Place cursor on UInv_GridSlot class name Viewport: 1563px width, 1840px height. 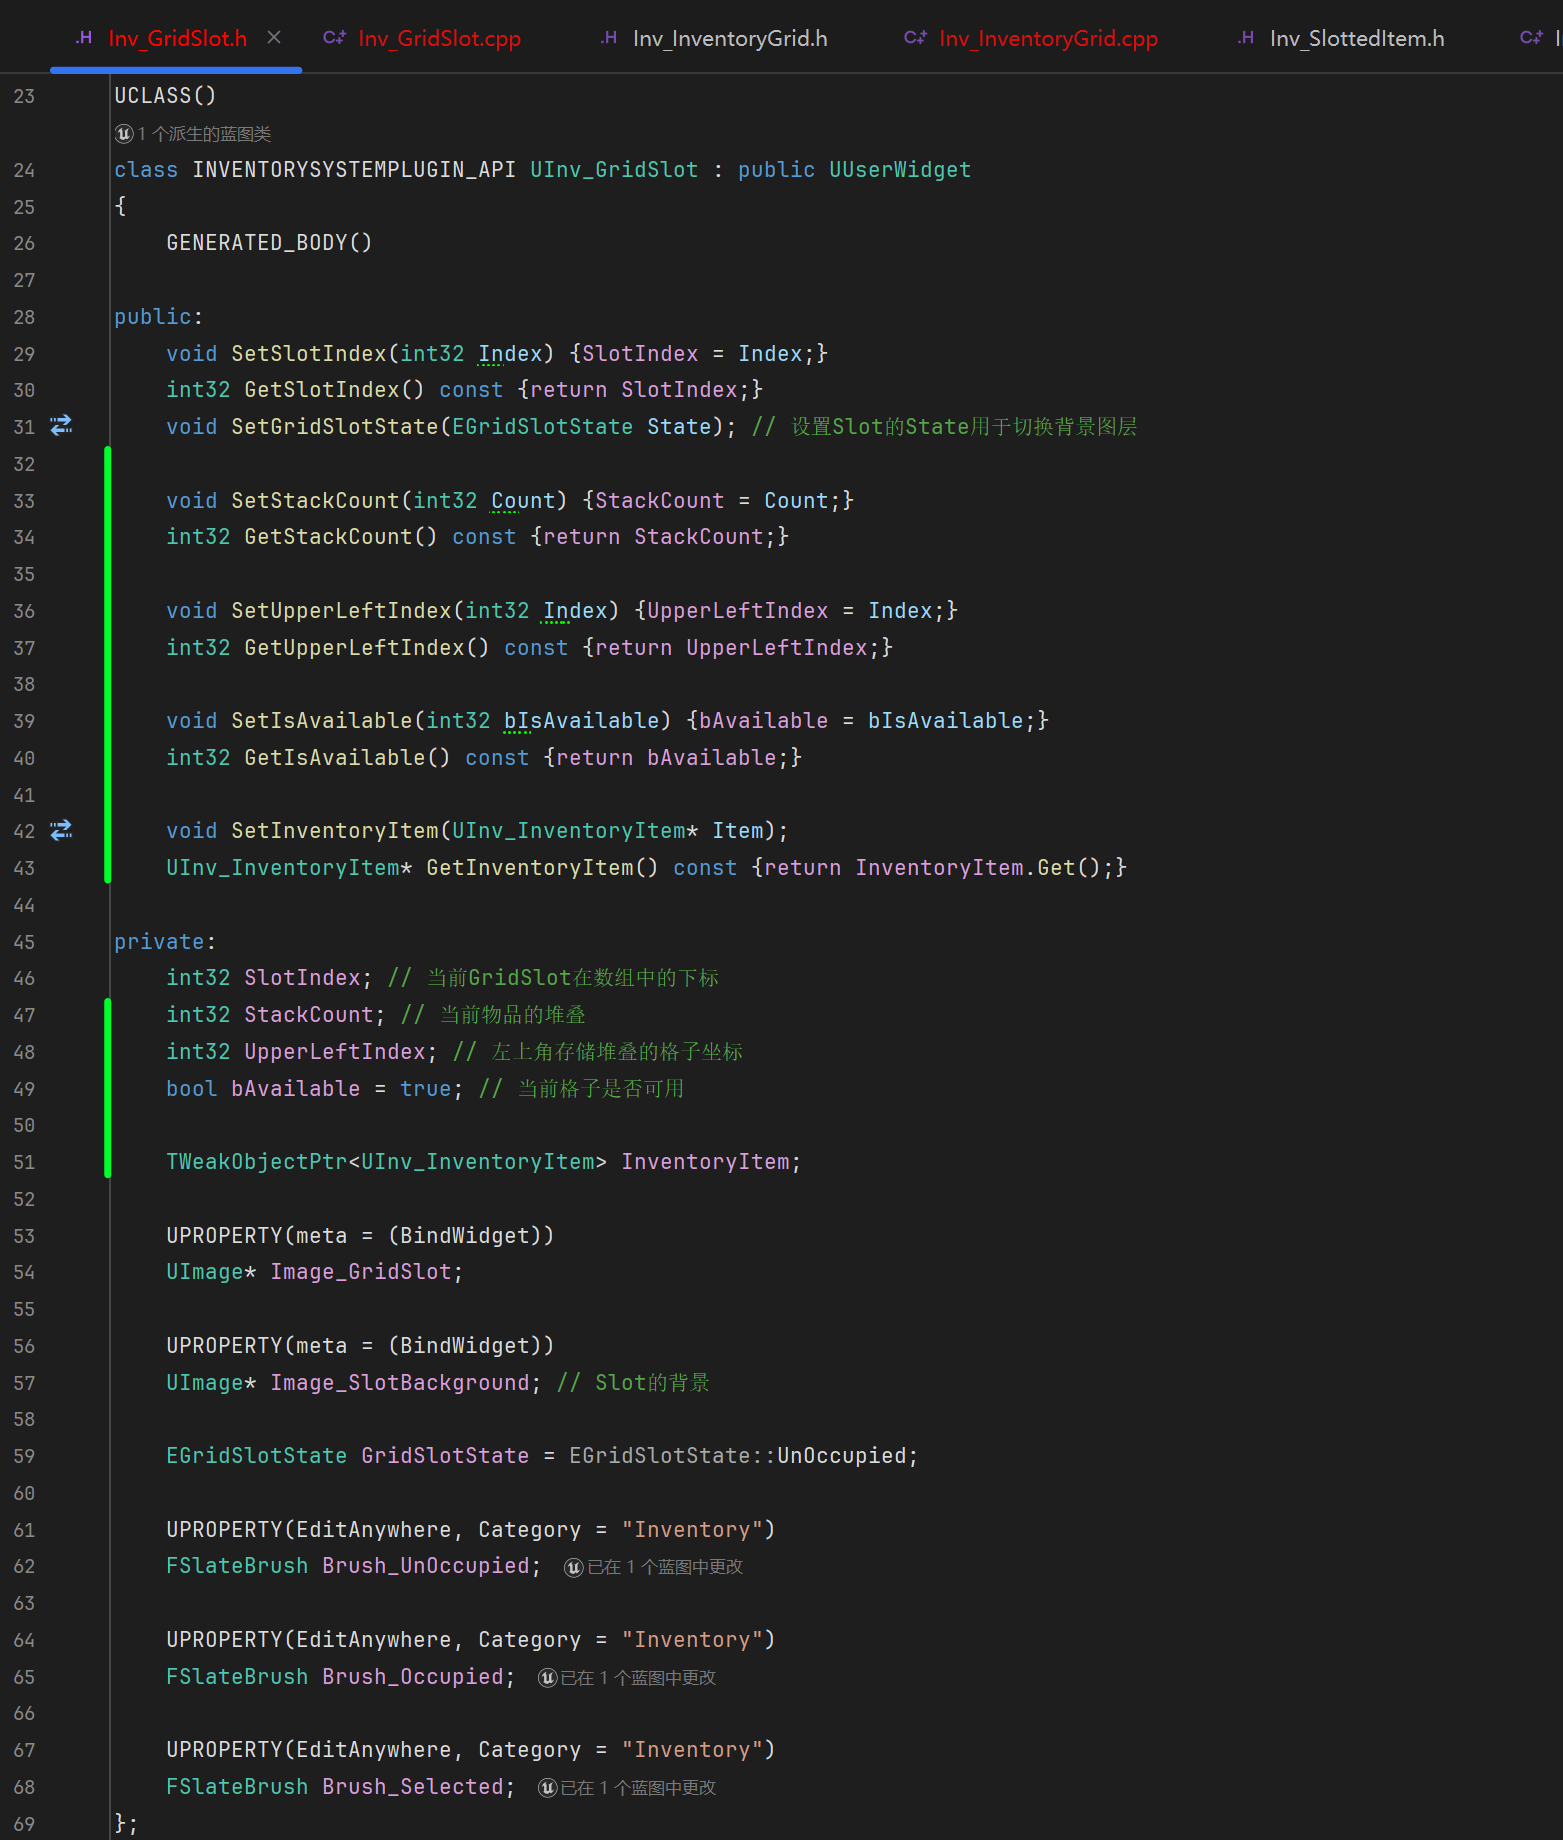point(614,170)
